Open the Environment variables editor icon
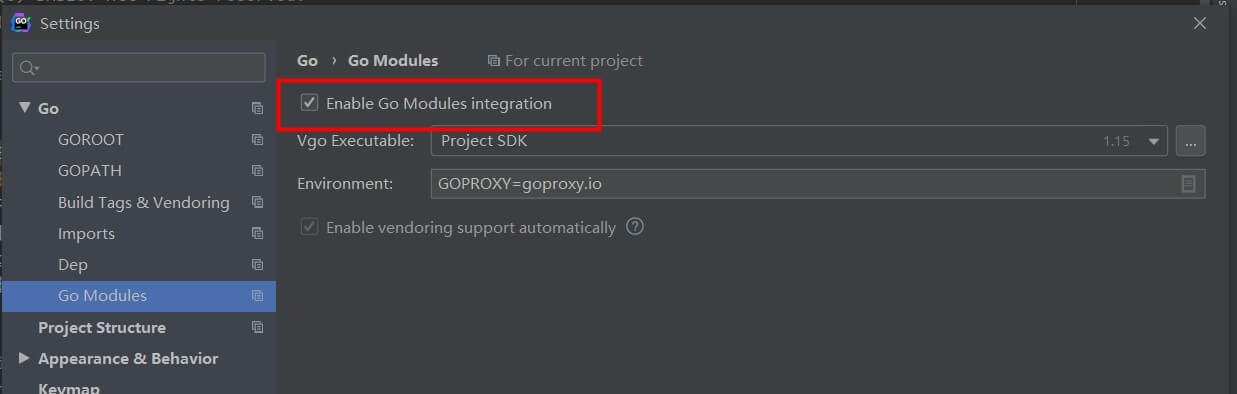 click(1188, 184)
